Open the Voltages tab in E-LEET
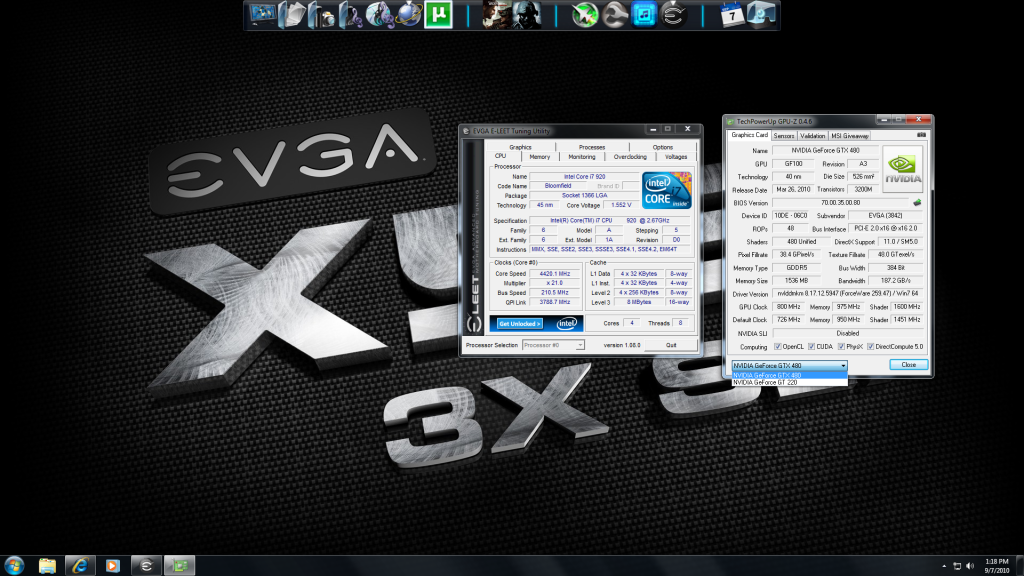Viewport: 1024px width, 576px height. point(676,157)
